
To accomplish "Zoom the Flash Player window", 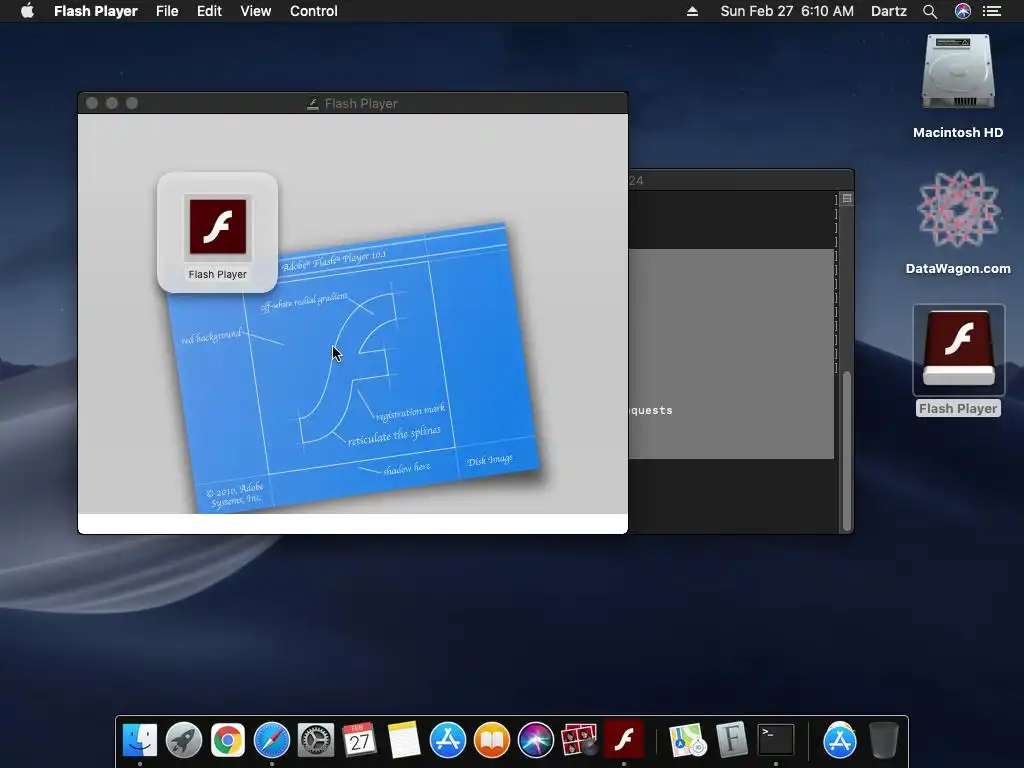I will (132, 103).
